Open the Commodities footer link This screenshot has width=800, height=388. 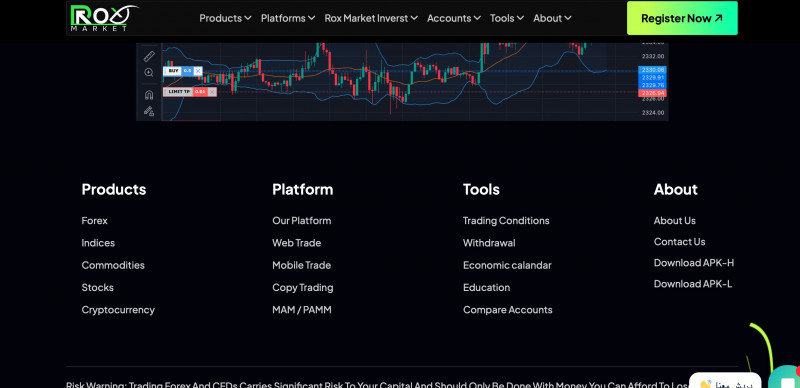click(x=113, y=265)
